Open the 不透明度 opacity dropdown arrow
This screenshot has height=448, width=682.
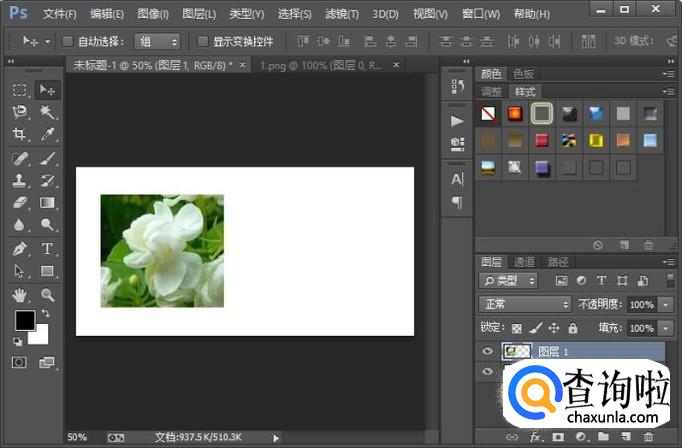665,304
